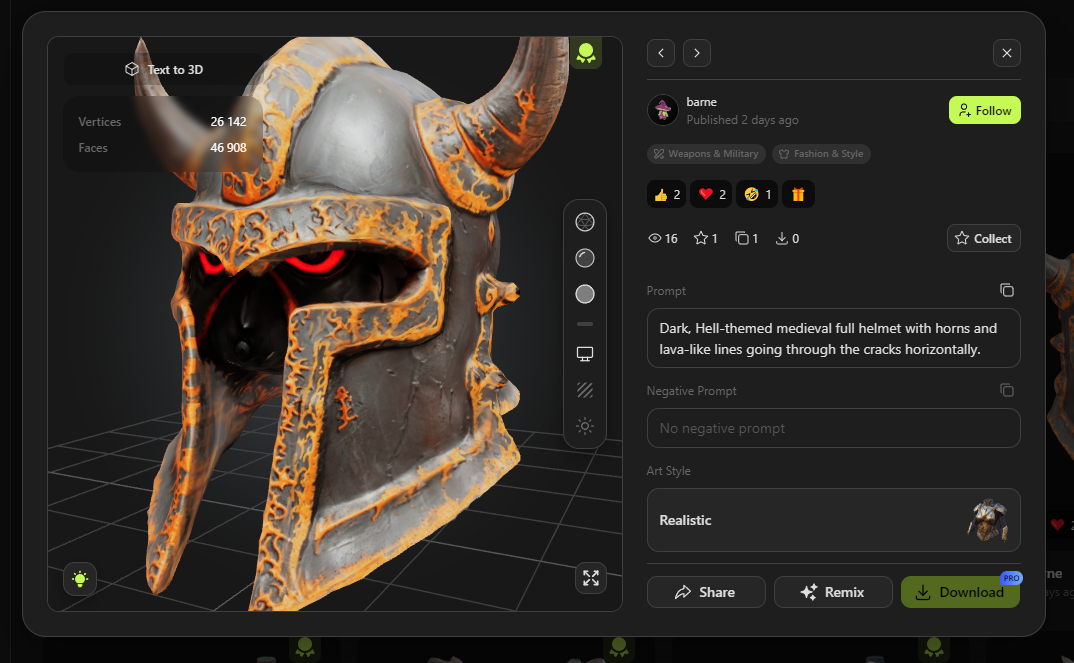
Task: Copy the negative prompt text
Action: click(x=1007, y=390)
